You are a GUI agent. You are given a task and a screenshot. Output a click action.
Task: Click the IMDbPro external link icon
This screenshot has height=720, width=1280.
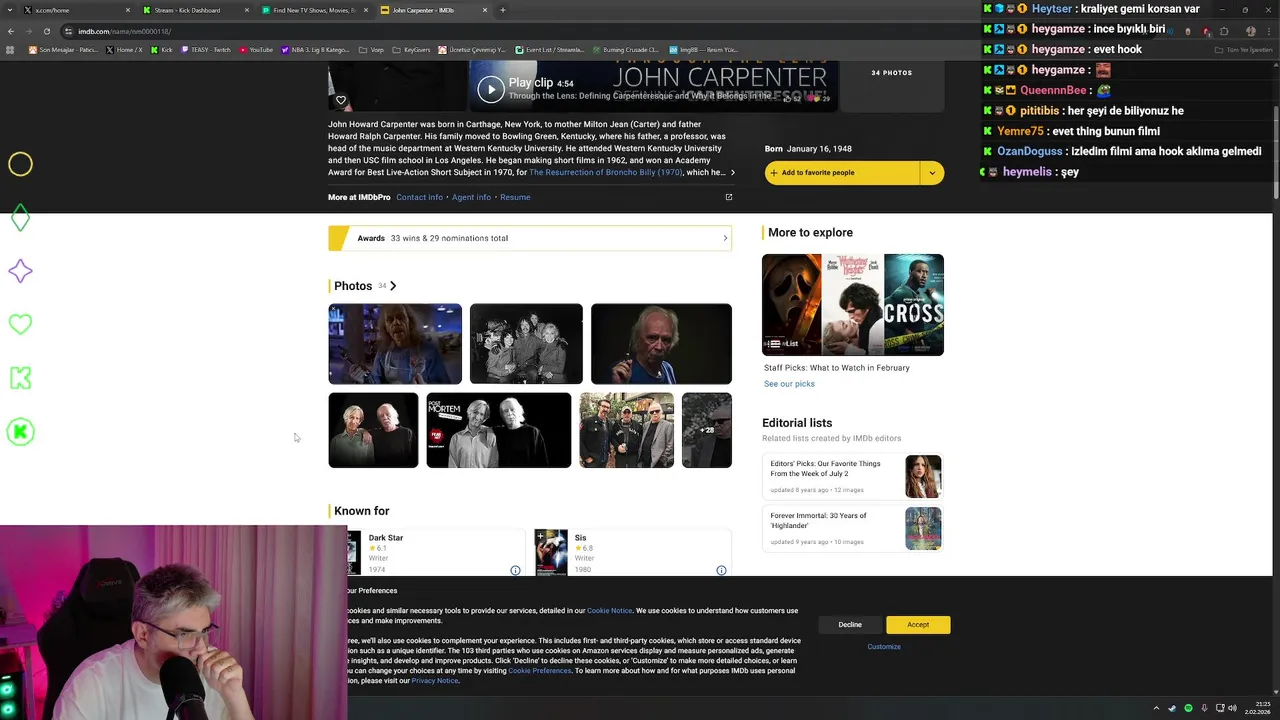pyautogui.click(x=728, y=197)
